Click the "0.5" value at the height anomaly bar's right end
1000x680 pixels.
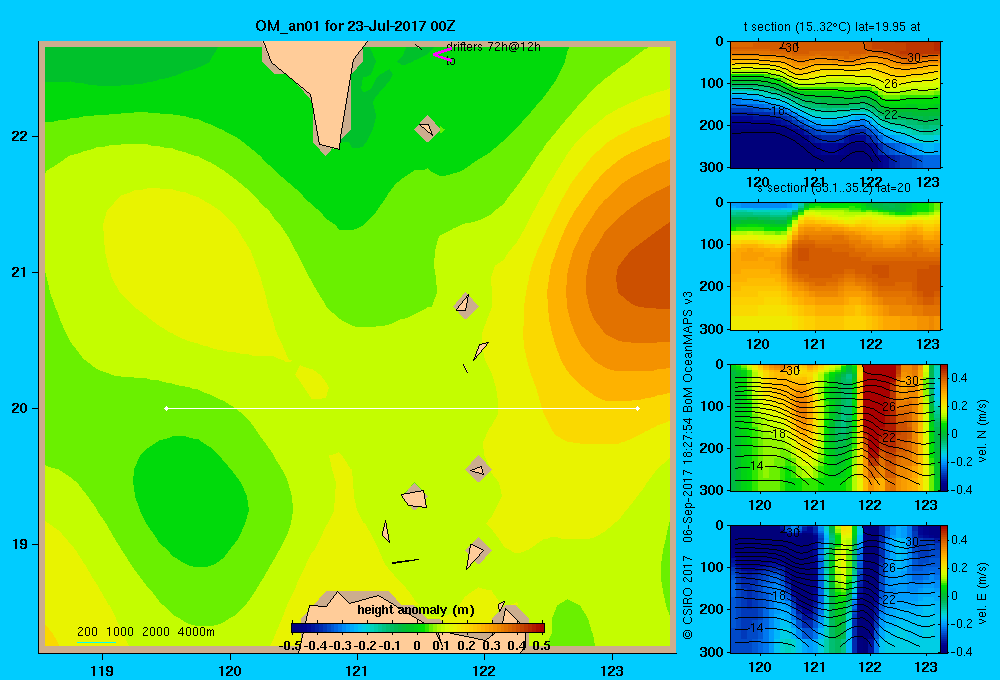pyautogui.click(x=541, y=646)
